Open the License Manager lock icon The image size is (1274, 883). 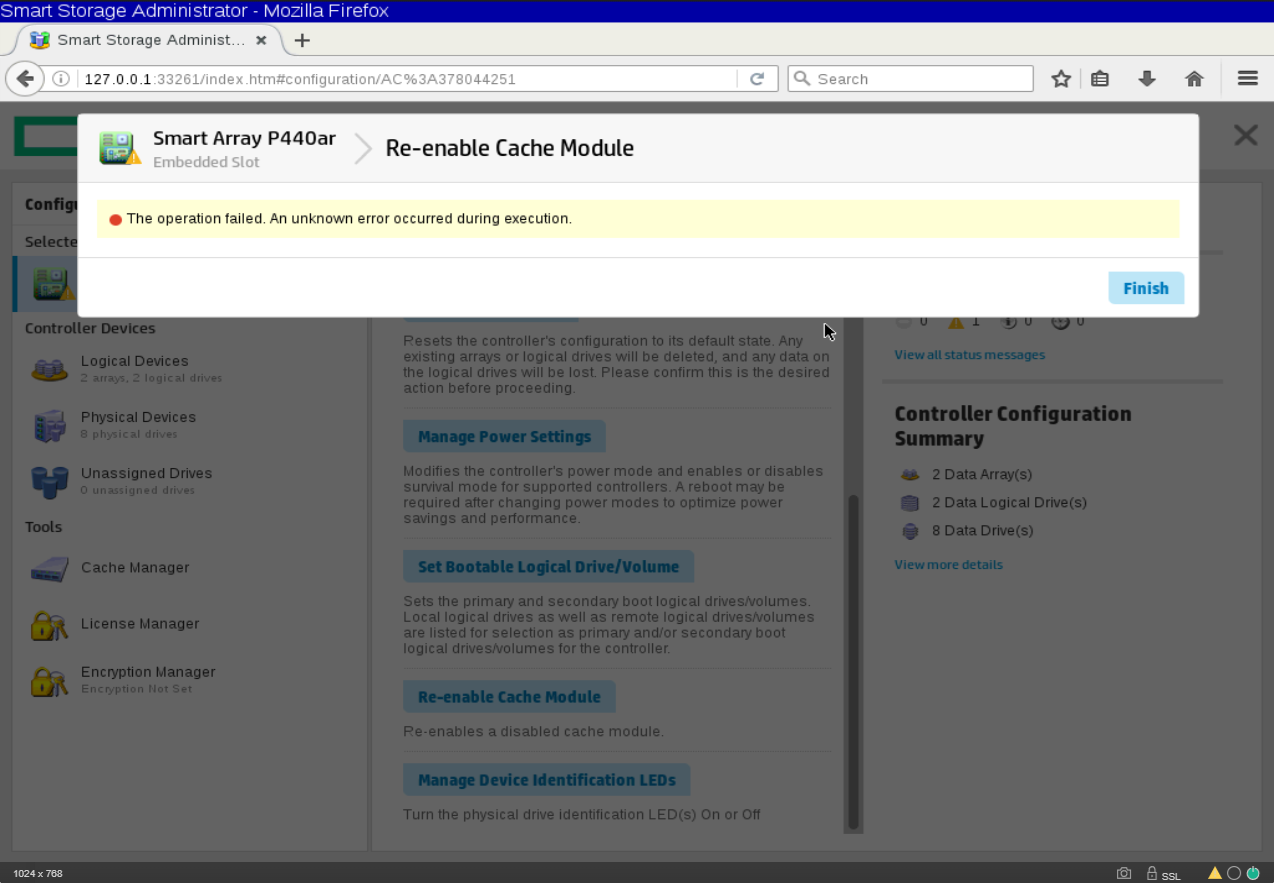tap(49, 625)
